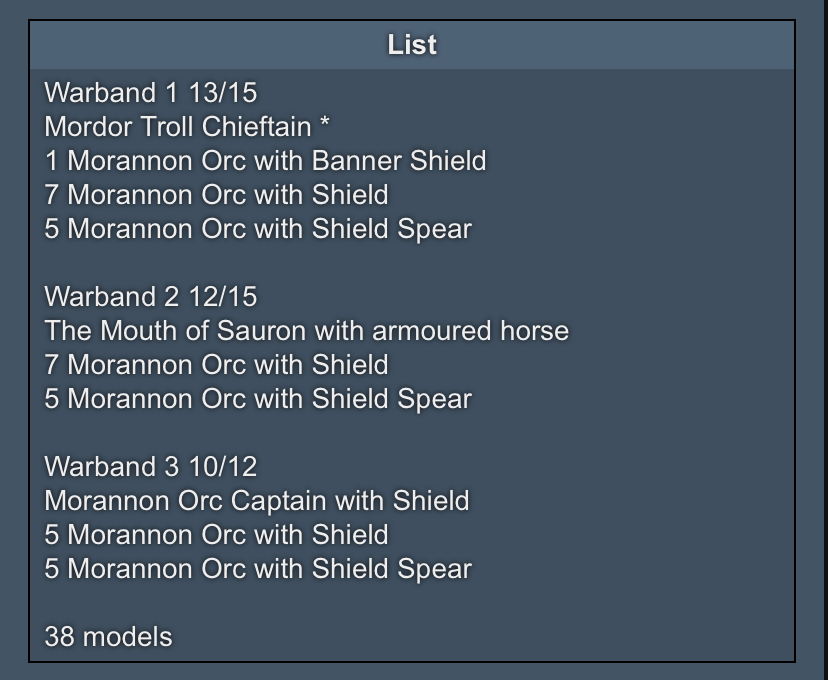Click the List panel header
The height and width of the screenshot is (680, 828).
point(412,45)
